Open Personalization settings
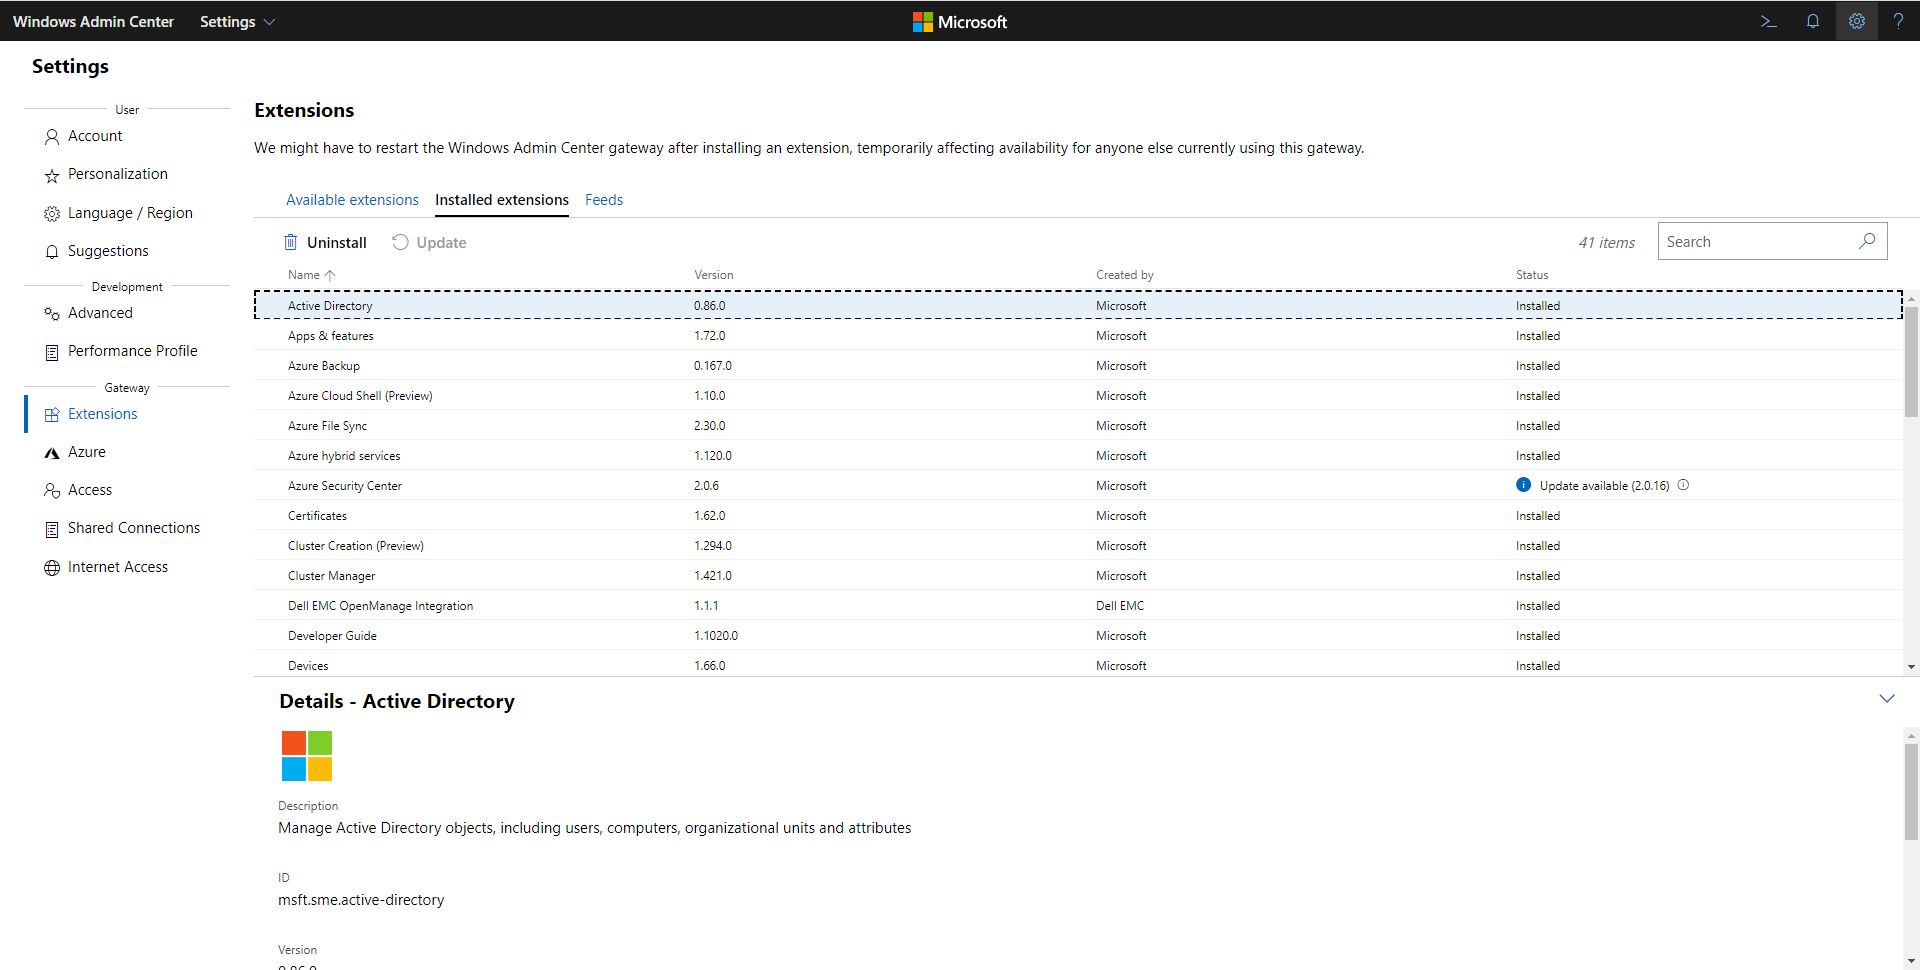The image size is (1920, 970). (x=118, y=174)
